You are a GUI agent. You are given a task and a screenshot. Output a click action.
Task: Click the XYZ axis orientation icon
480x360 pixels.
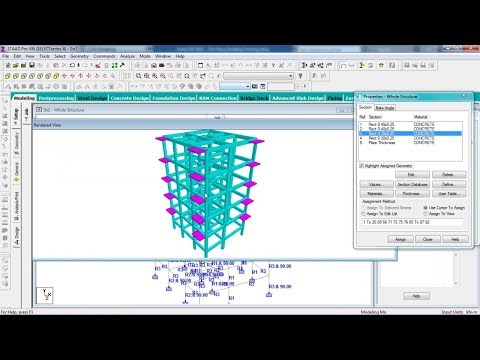point(45,295)
